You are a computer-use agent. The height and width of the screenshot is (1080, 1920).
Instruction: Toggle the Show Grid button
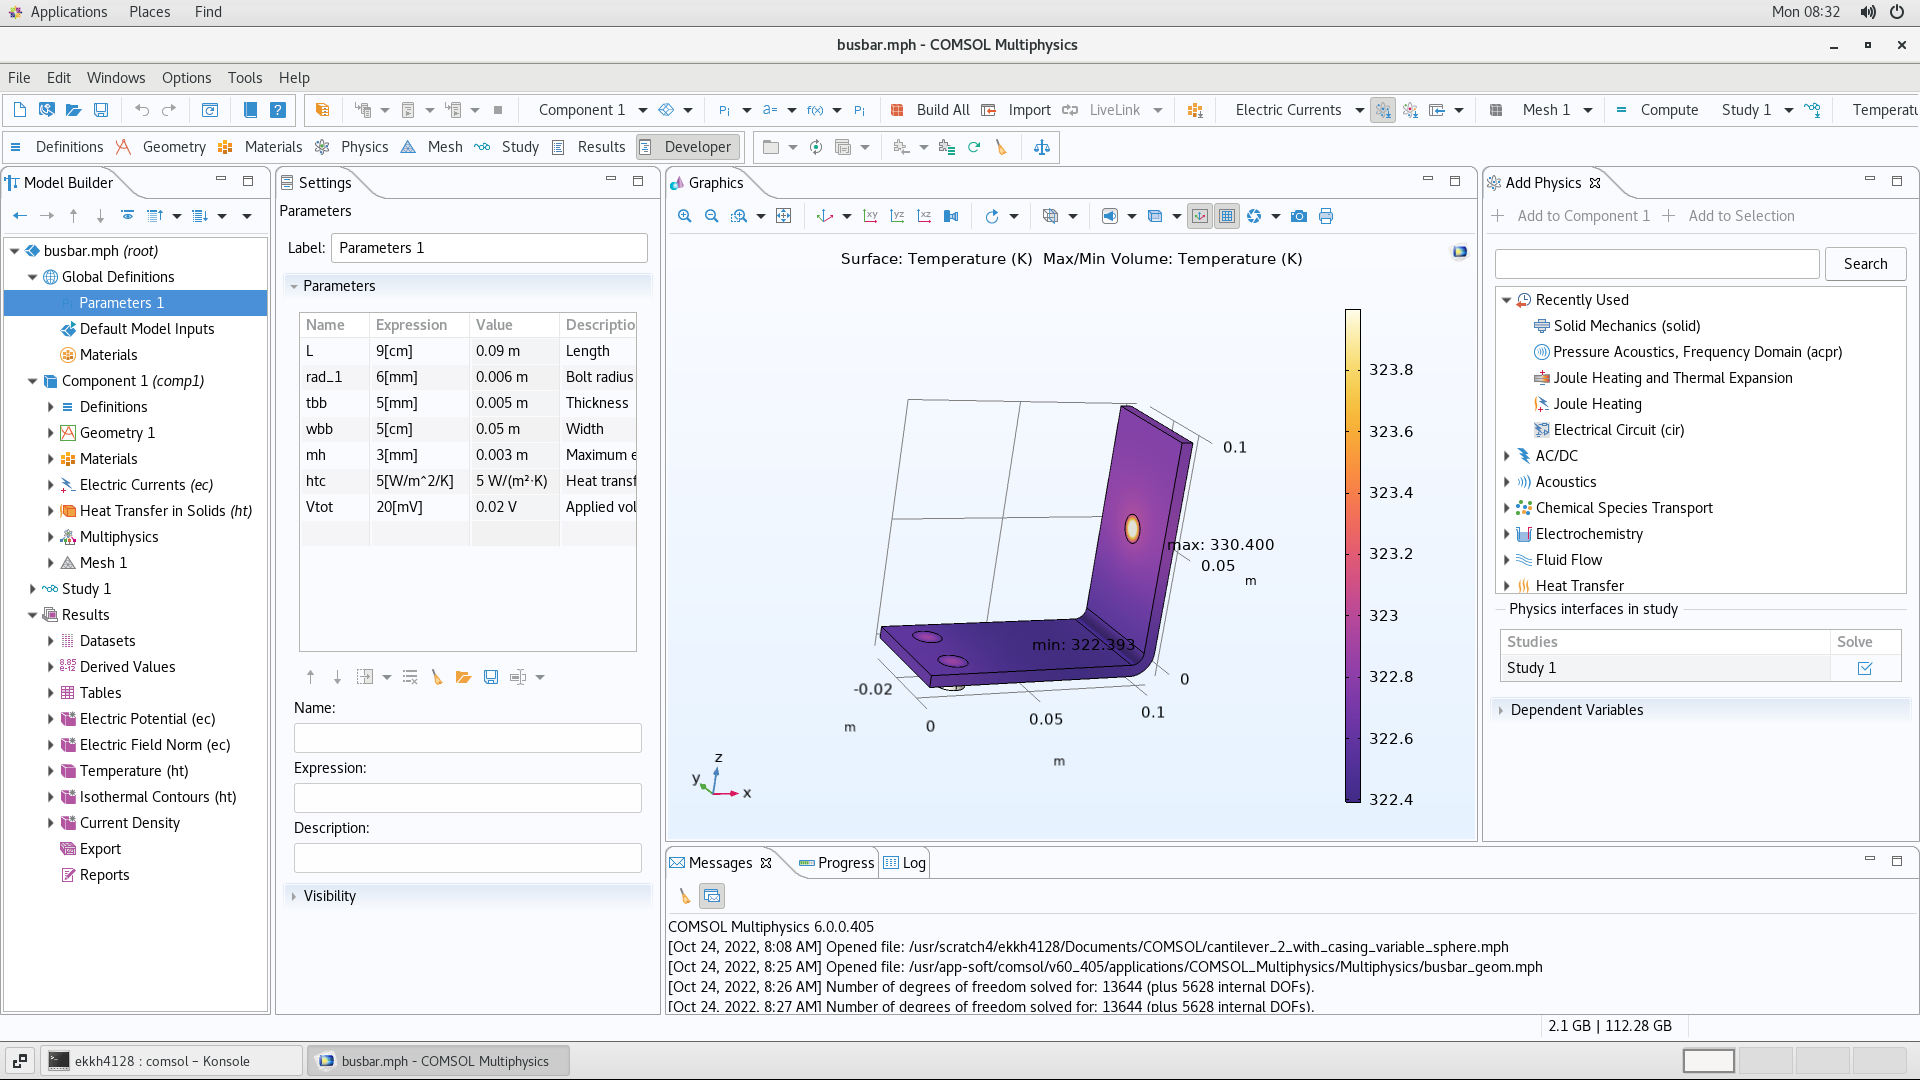(x=1227, y=216)
